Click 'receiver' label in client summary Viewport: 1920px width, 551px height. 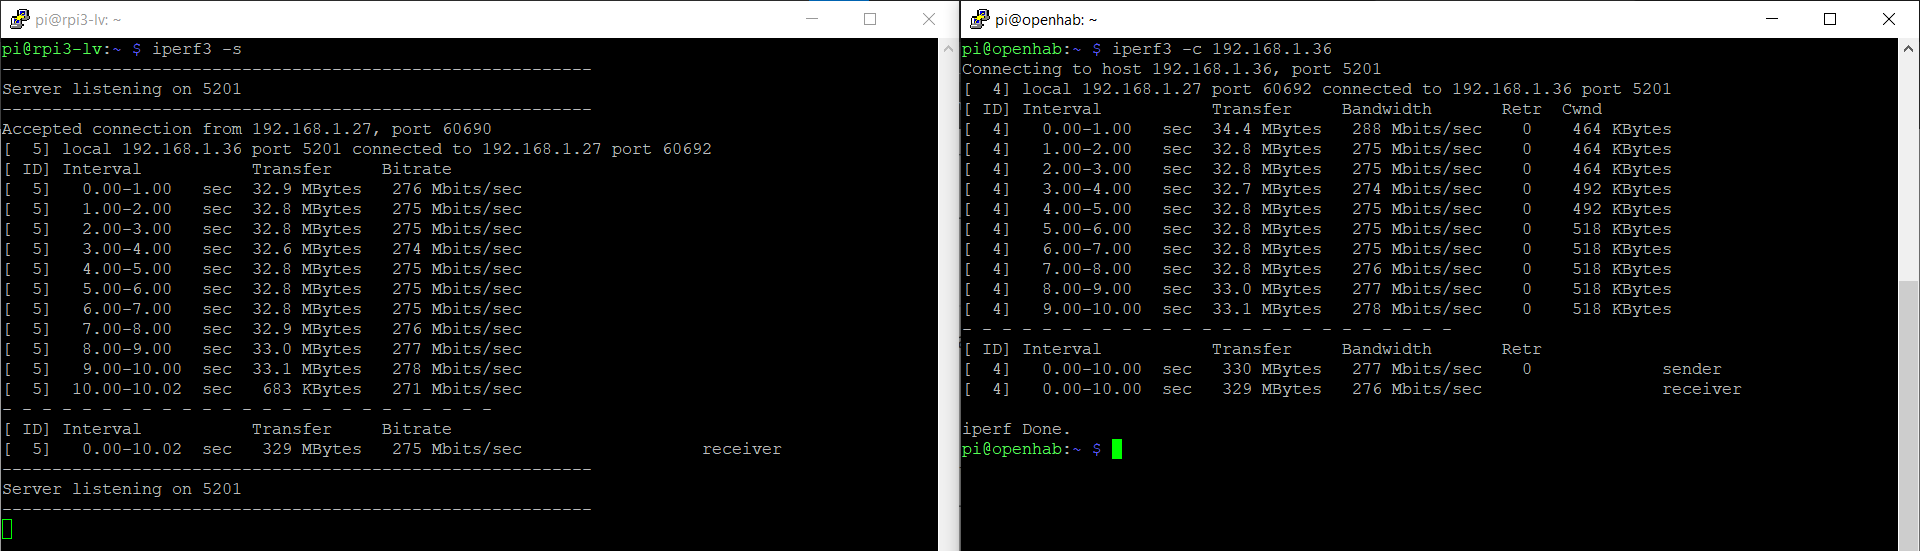(x=1702, y=389)
